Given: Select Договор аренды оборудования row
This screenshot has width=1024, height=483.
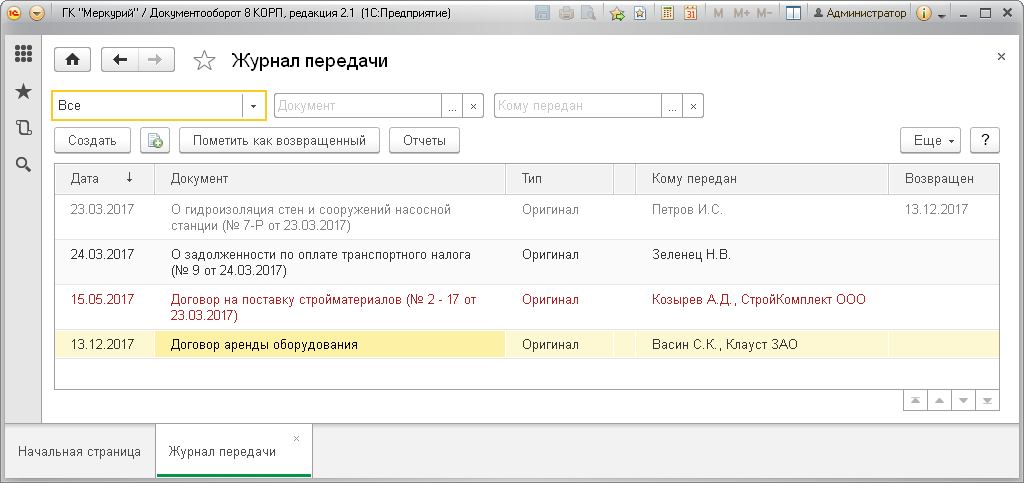Looking at the screenshot, I should click(x=526, y=345).
